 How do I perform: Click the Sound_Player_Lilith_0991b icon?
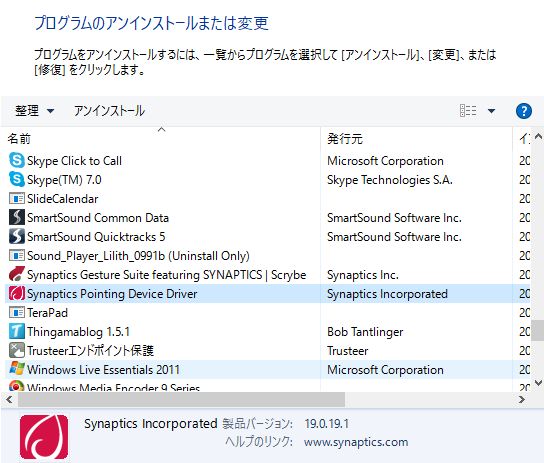[x=16, y=256]
